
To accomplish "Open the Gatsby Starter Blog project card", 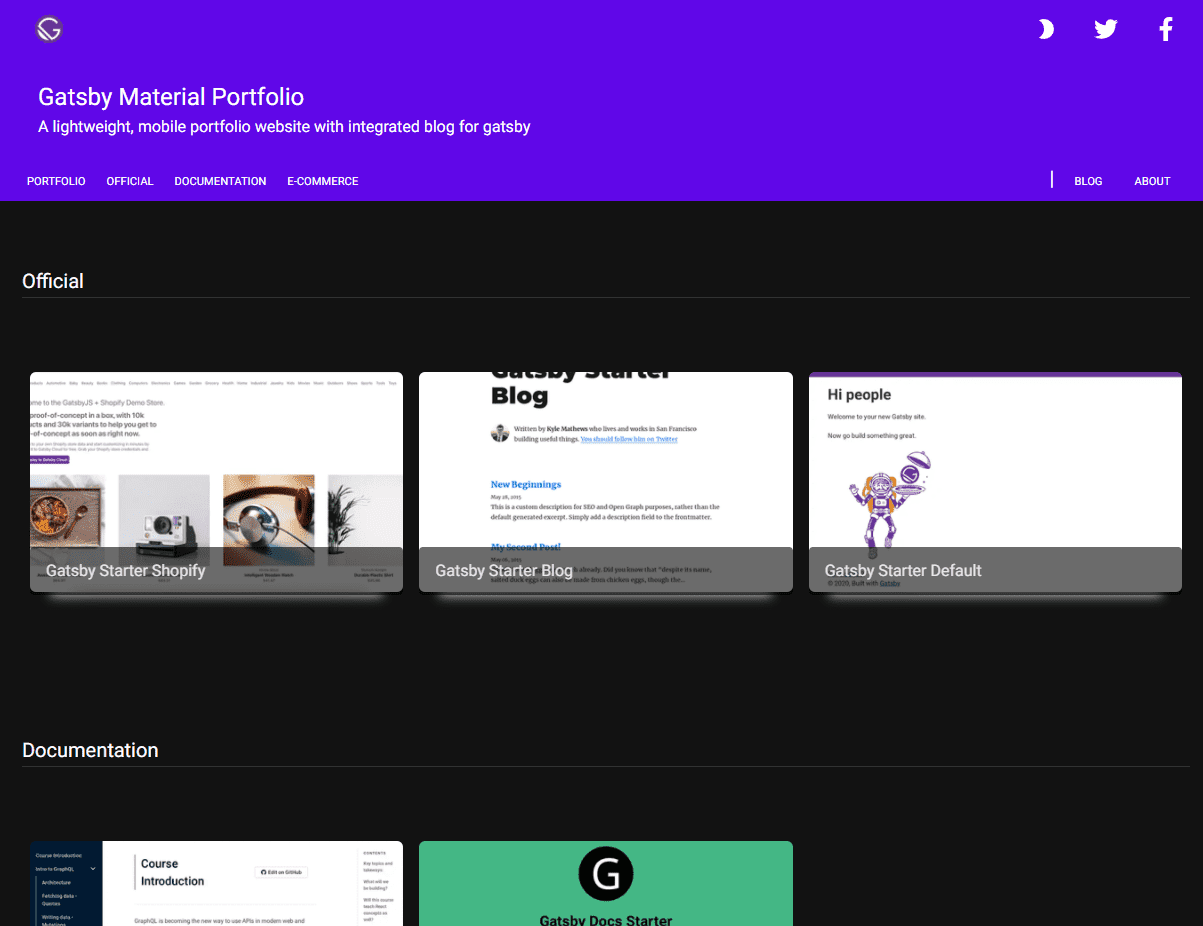I will point(606,482).
